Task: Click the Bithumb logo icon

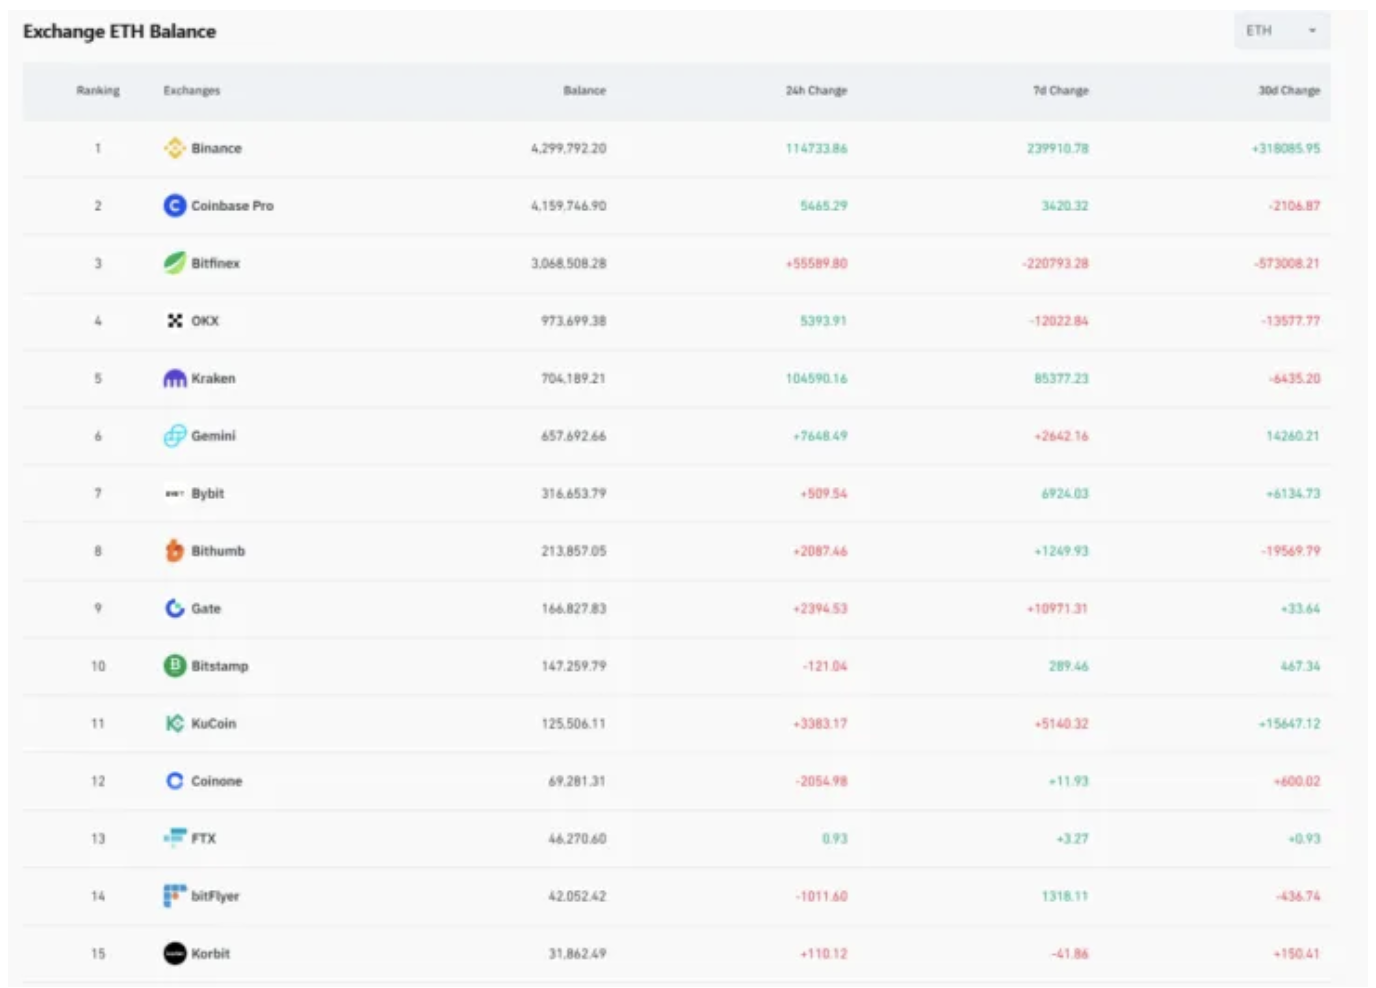Action: tap(175, 551)
